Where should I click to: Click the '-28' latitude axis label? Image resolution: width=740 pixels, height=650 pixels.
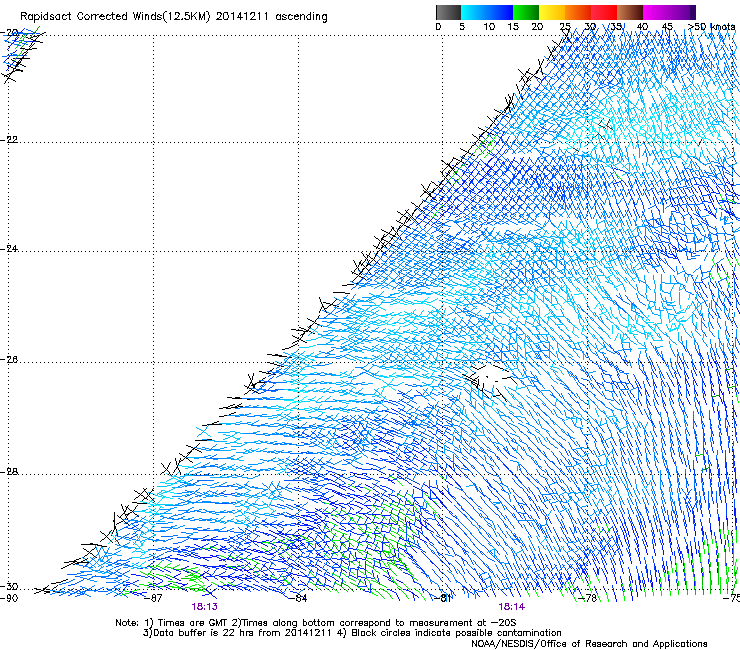9,472
